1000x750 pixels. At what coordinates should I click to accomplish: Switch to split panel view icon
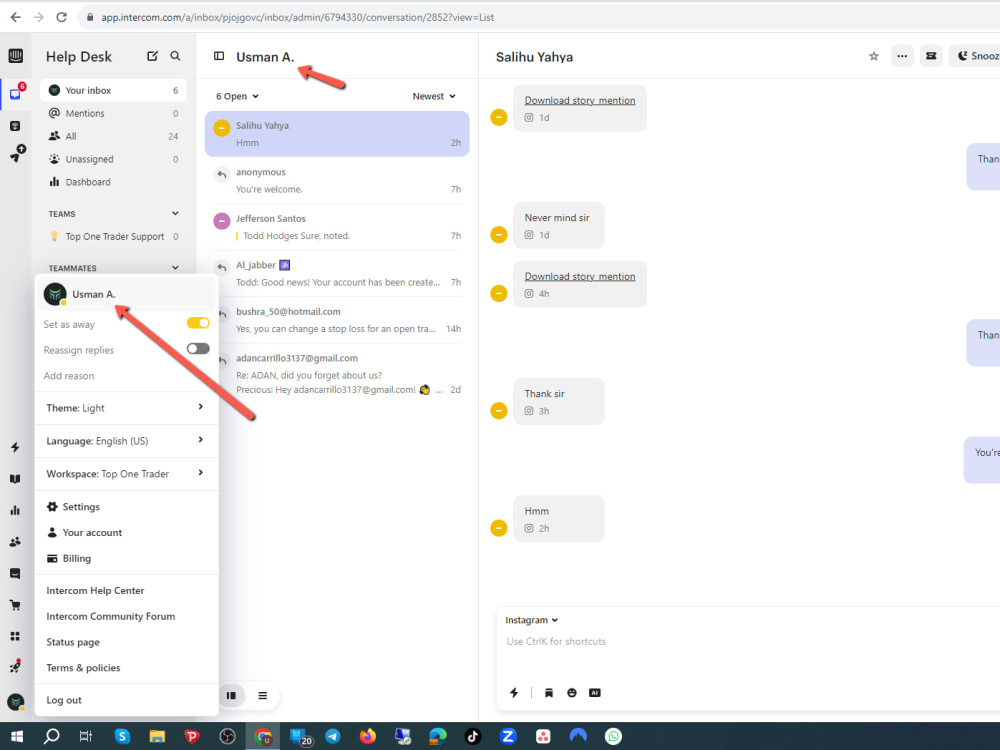[232, 695]
